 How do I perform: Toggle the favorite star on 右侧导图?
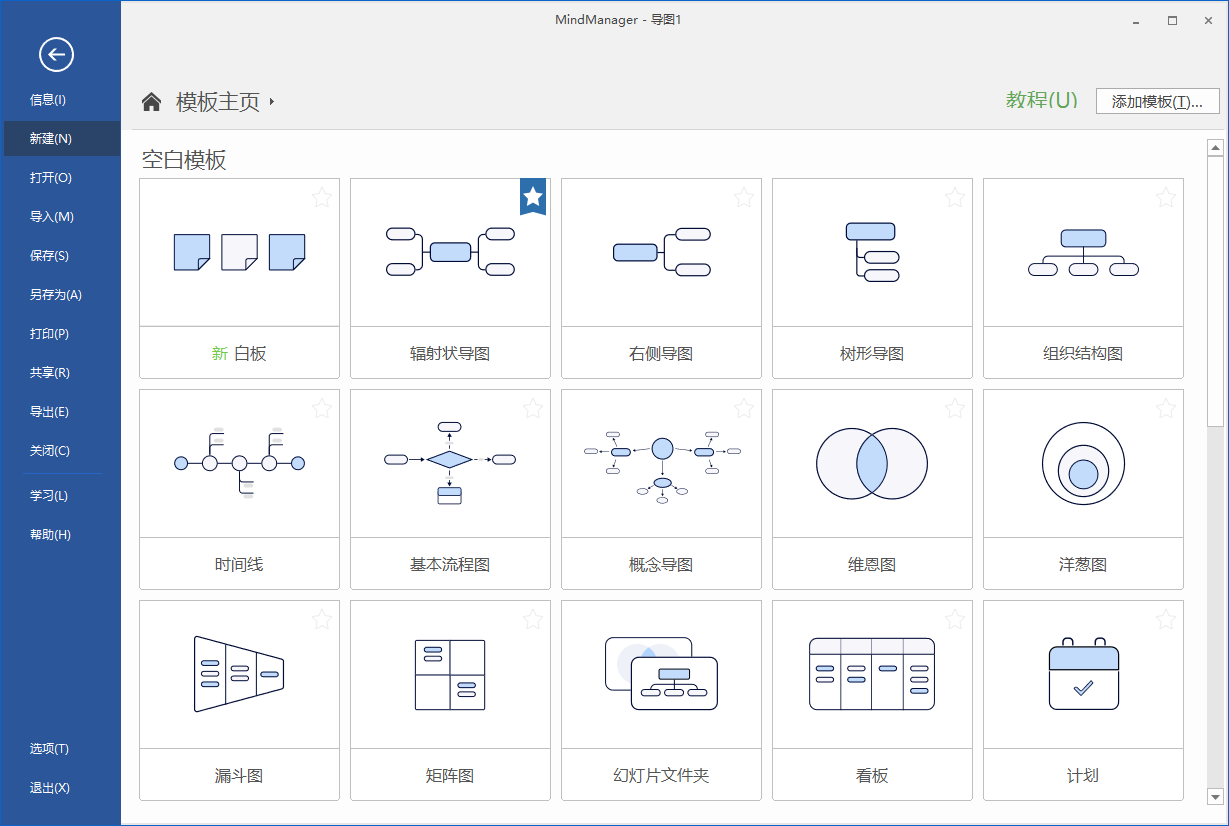pos(744,197)
